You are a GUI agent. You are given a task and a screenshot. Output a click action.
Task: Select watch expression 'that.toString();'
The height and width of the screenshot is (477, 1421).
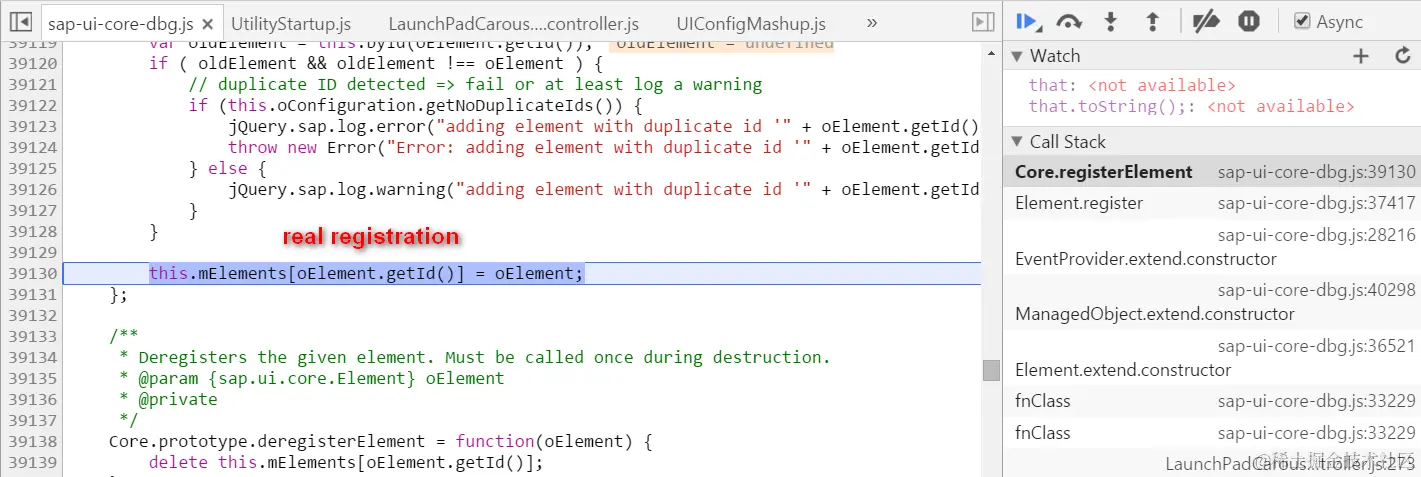[x=1192, y=106]
